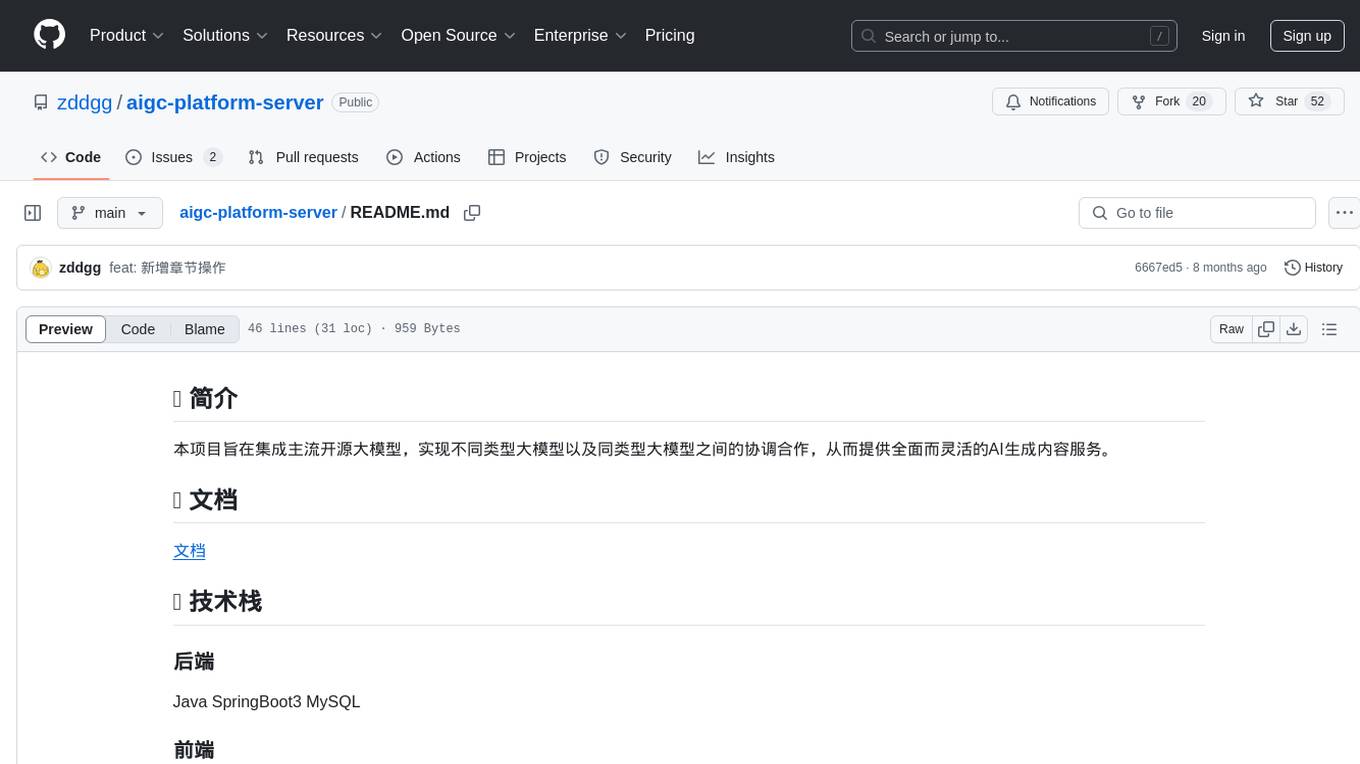
Task: Click the 技术栈 heading
Action: click(217, 601)
